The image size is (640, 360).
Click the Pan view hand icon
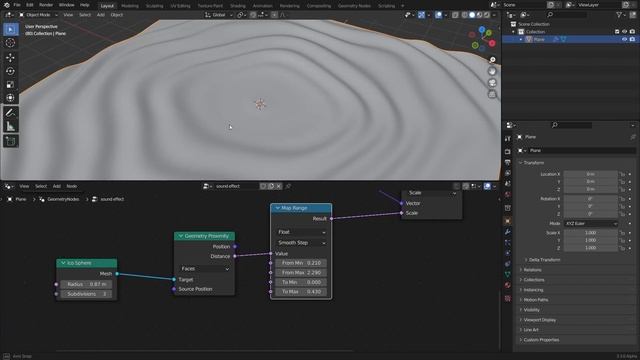coord(492,71)
